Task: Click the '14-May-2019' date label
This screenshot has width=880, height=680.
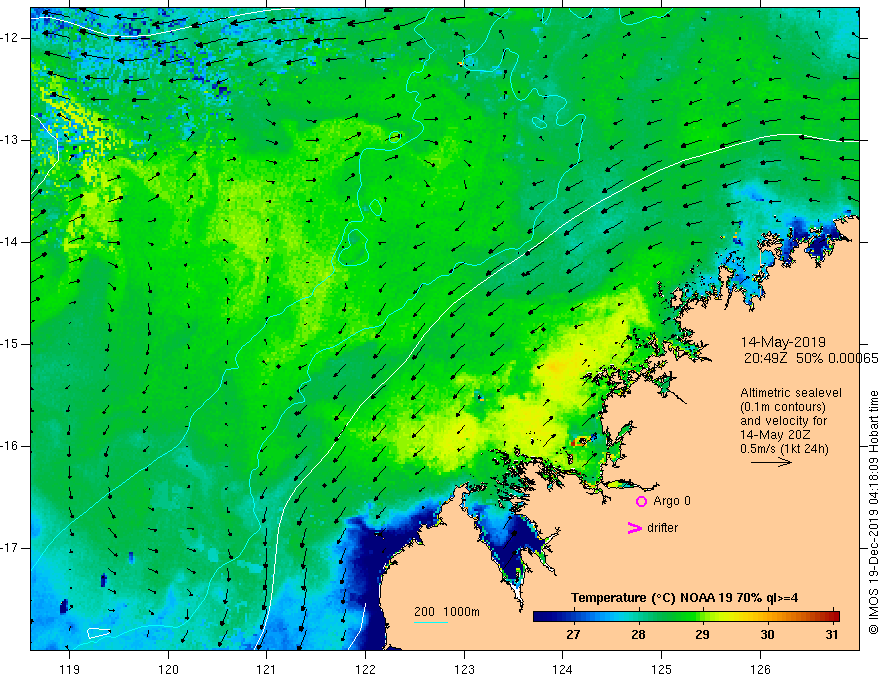Action: tap(783, 342)
